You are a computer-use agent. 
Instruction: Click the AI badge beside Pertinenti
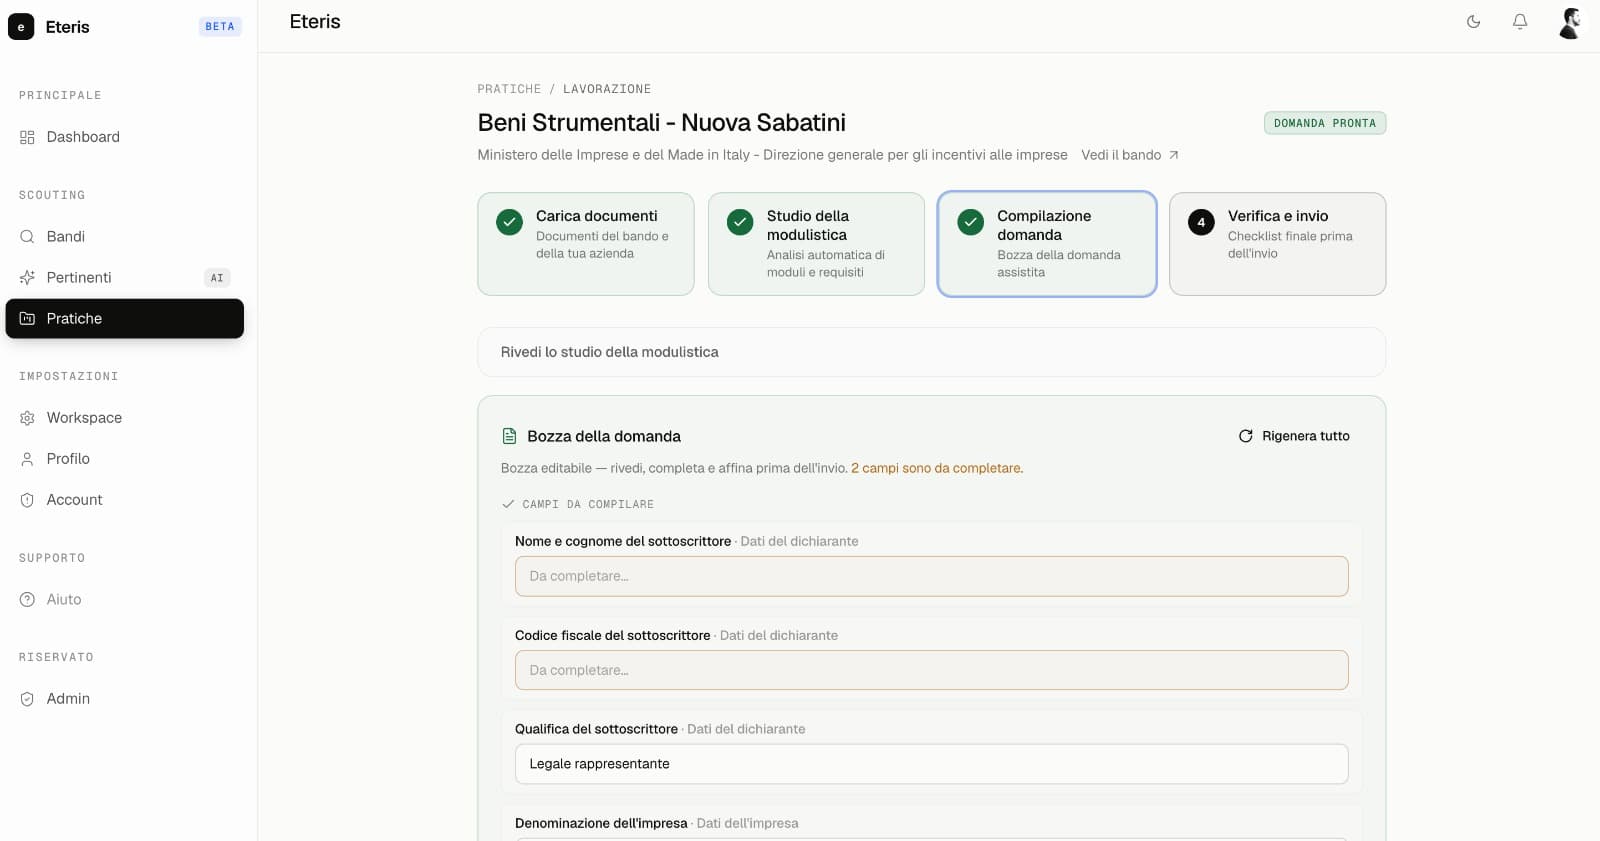click(217, 278)
